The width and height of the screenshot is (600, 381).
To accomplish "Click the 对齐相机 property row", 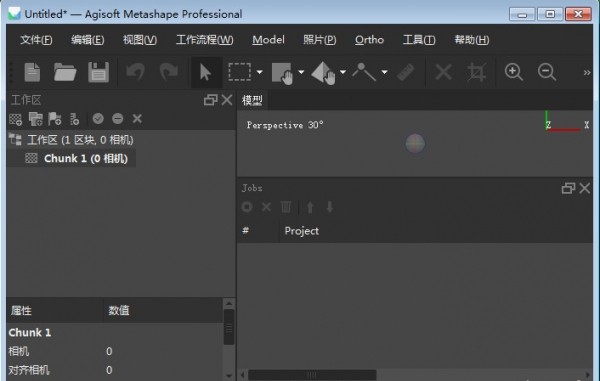I will coord(114,370).
